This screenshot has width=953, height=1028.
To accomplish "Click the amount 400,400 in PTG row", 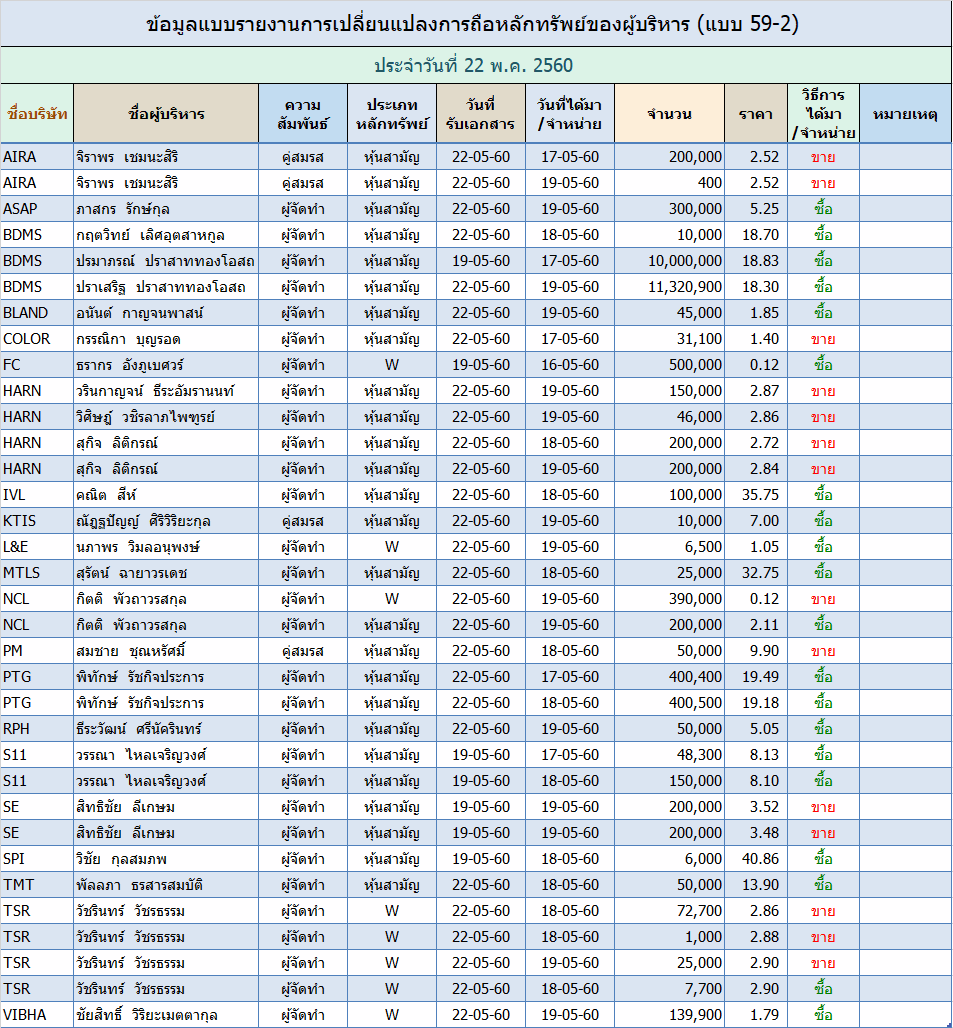I will (x=695, y=677).
